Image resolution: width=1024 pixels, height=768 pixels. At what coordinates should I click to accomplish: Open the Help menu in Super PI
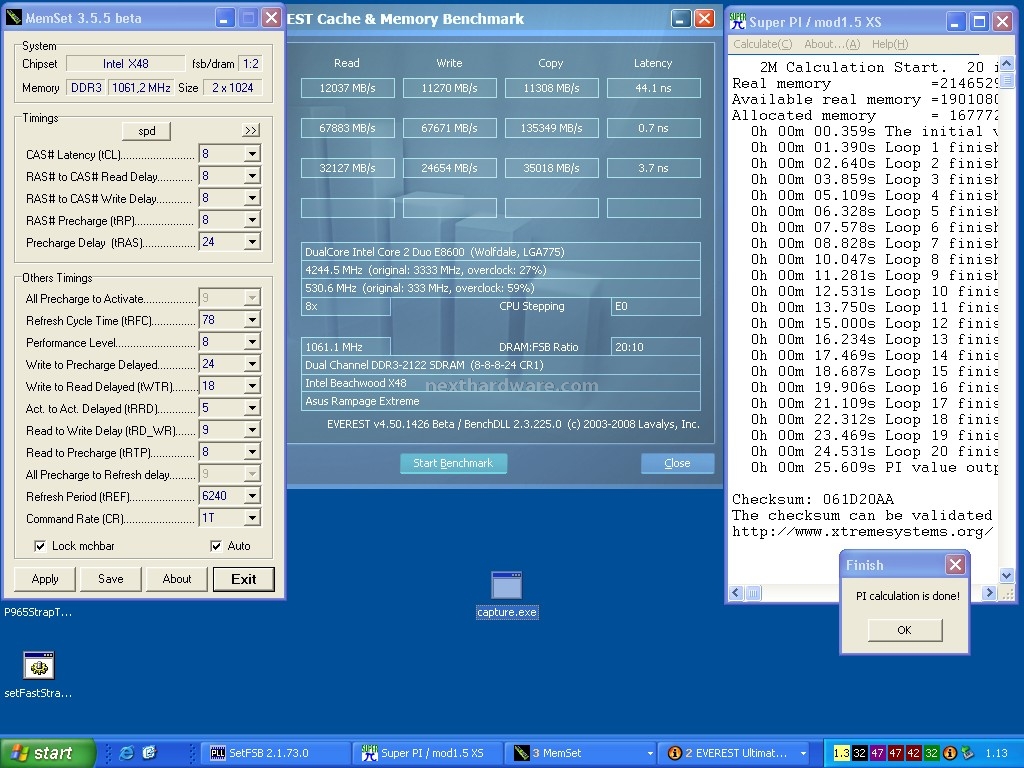[890, 44]
